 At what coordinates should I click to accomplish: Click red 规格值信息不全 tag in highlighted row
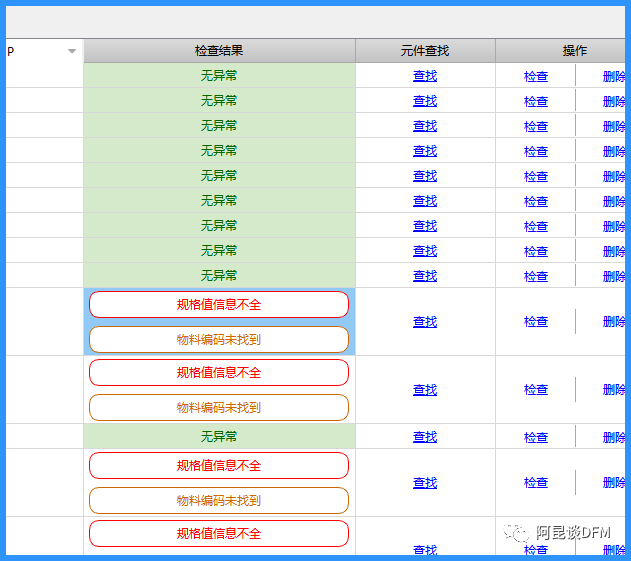219,305
